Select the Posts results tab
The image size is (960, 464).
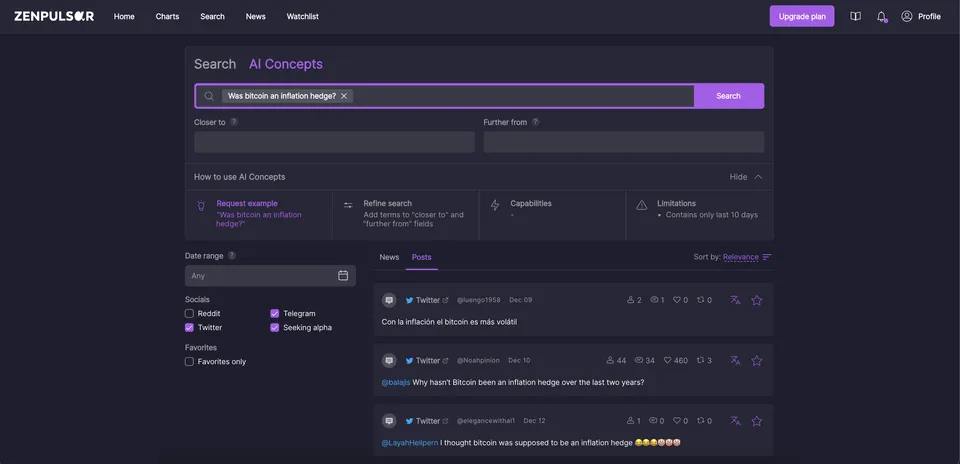(x=422, y=257)
